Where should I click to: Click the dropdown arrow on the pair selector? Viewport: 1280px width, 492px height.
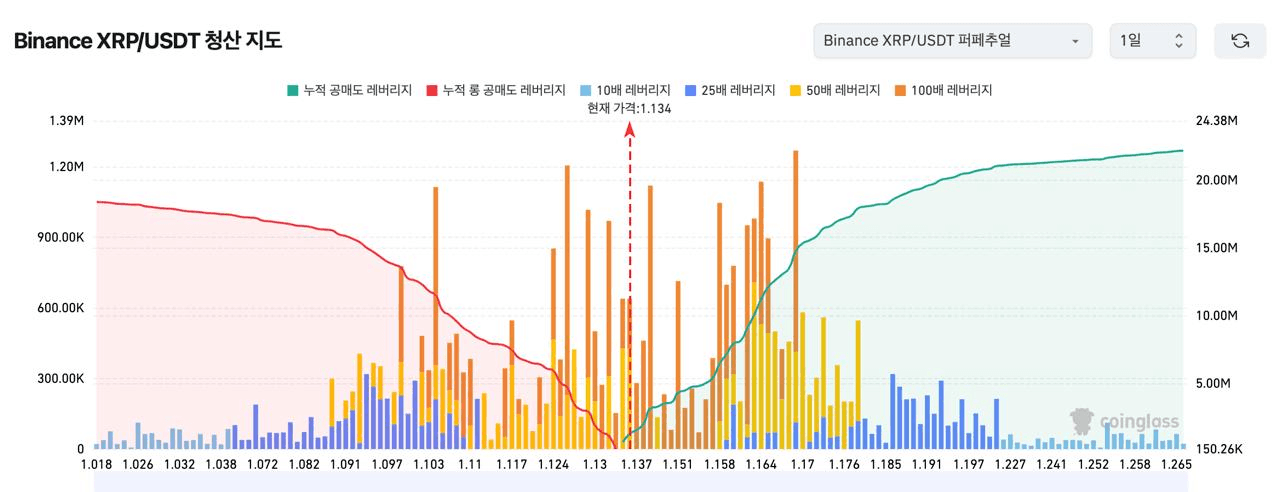[1075, 41]
